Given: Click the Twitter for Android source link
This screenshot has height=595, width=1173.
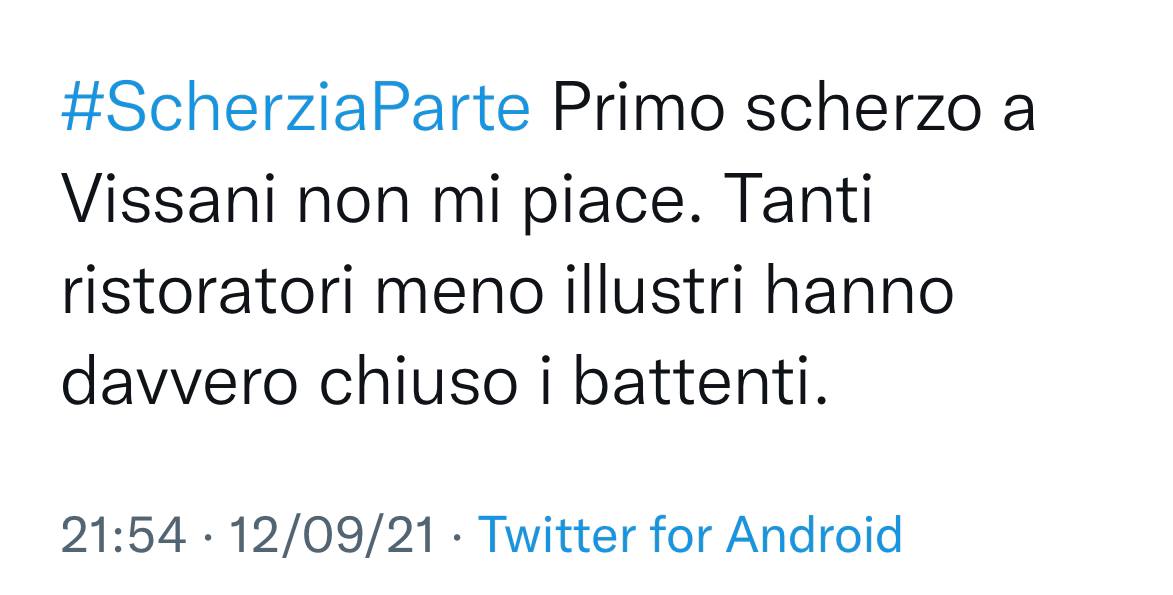Looking at the screenshot, I should 690,535.
